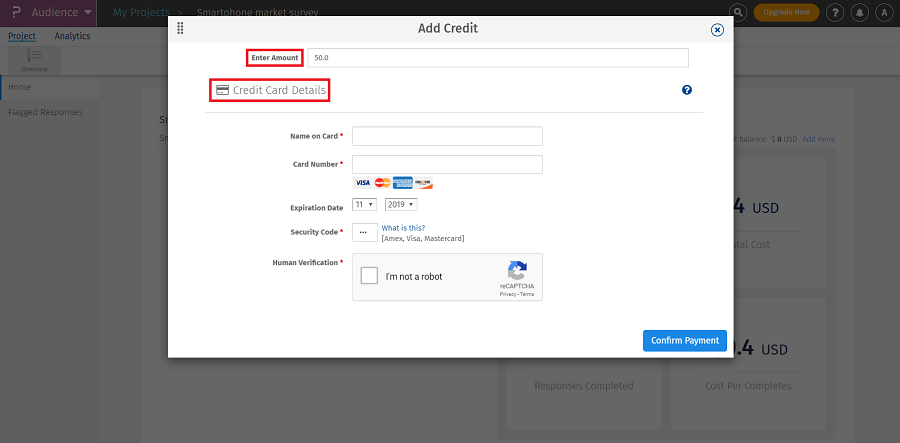Viewport: 900px width, 443px height.
Task: Click the Expiration Date label
Action: (317, 208)
